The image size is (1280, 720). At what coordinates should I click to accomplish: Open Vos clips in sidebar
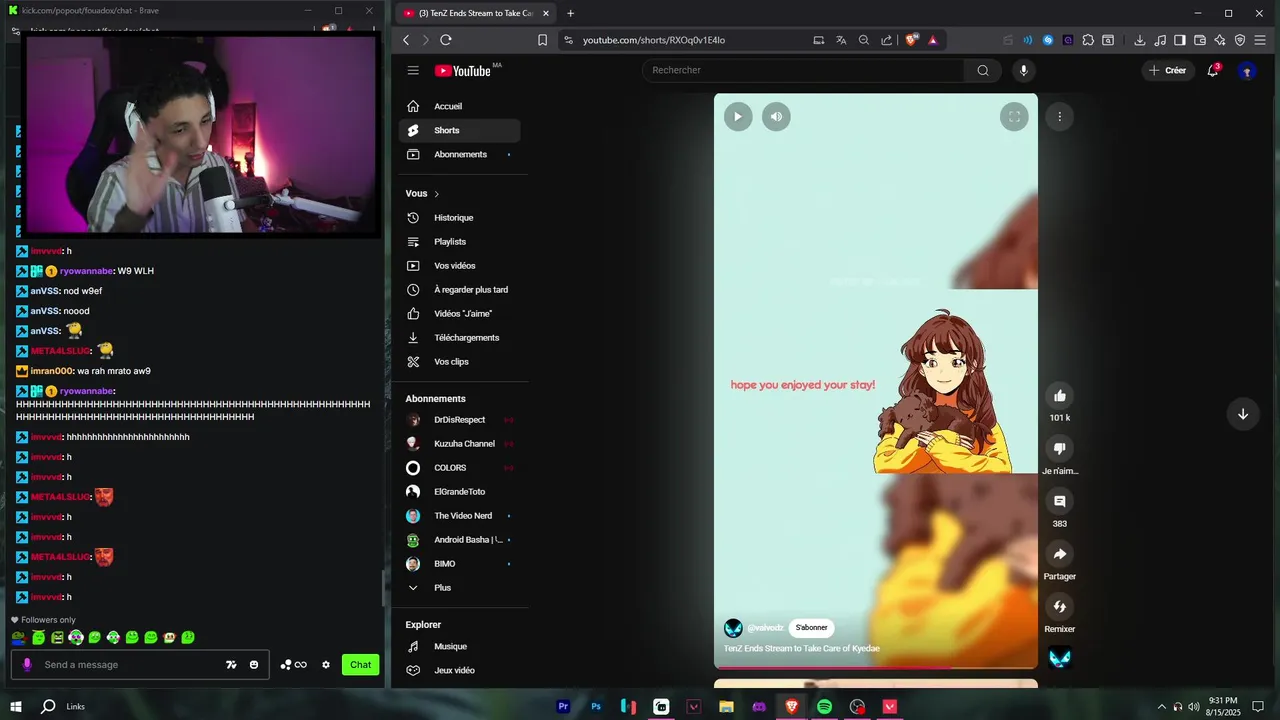tap(459, 362)
